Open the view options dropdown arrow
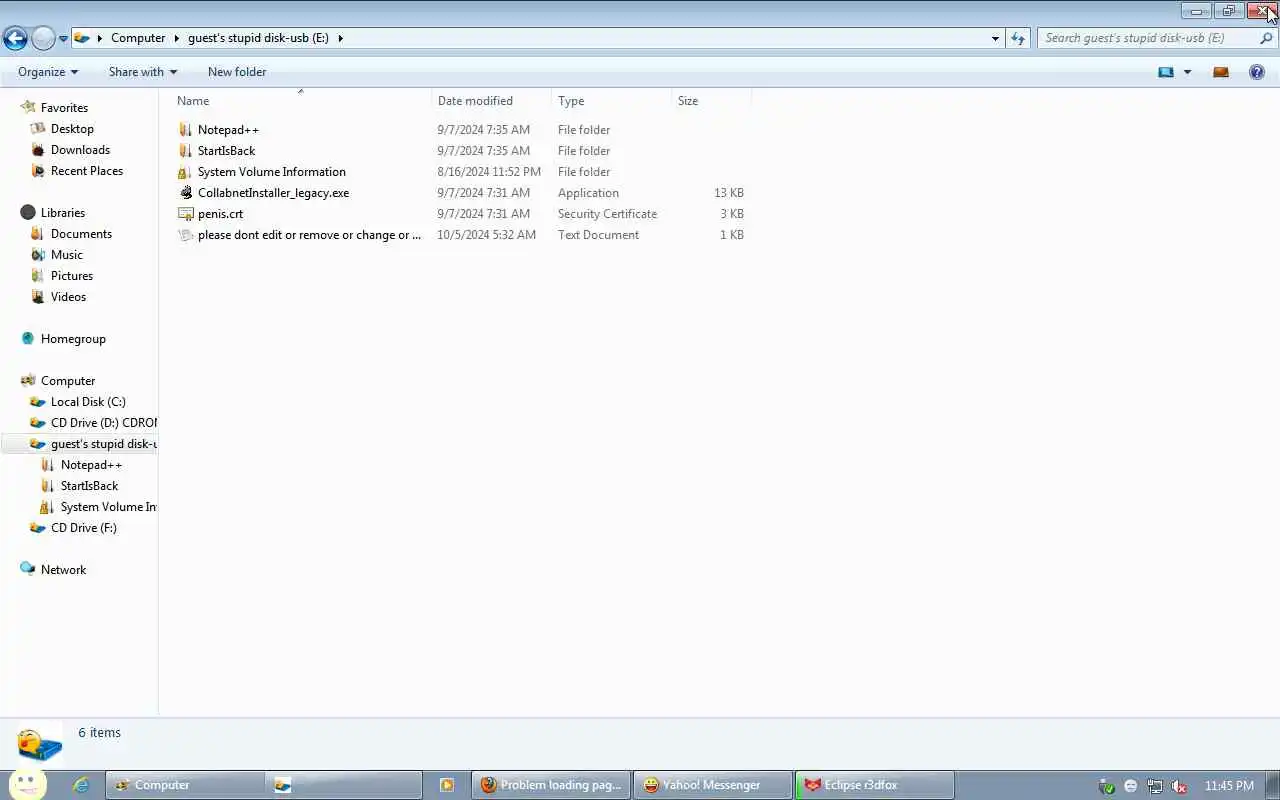Image resolution: width=1280 pixels, height=800 pixels. coord(1187,72)
